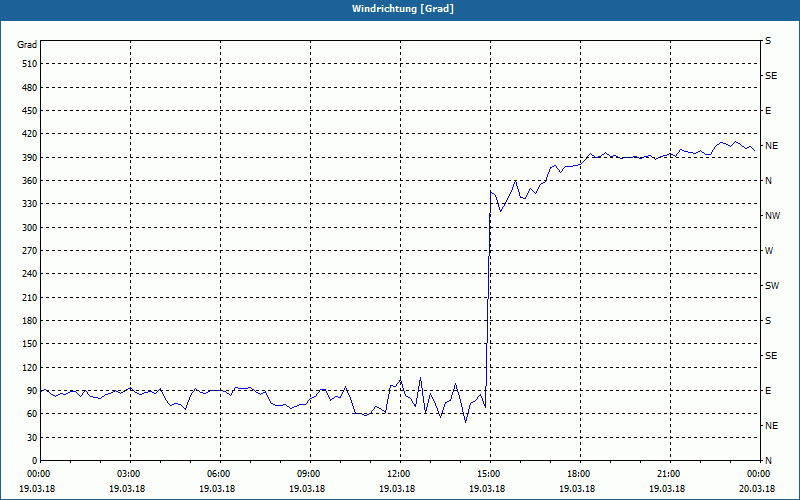The height and width of the screenshot is (500, 800).
Task: Click the 450 degree axis label
Action: tap(30, 111)
